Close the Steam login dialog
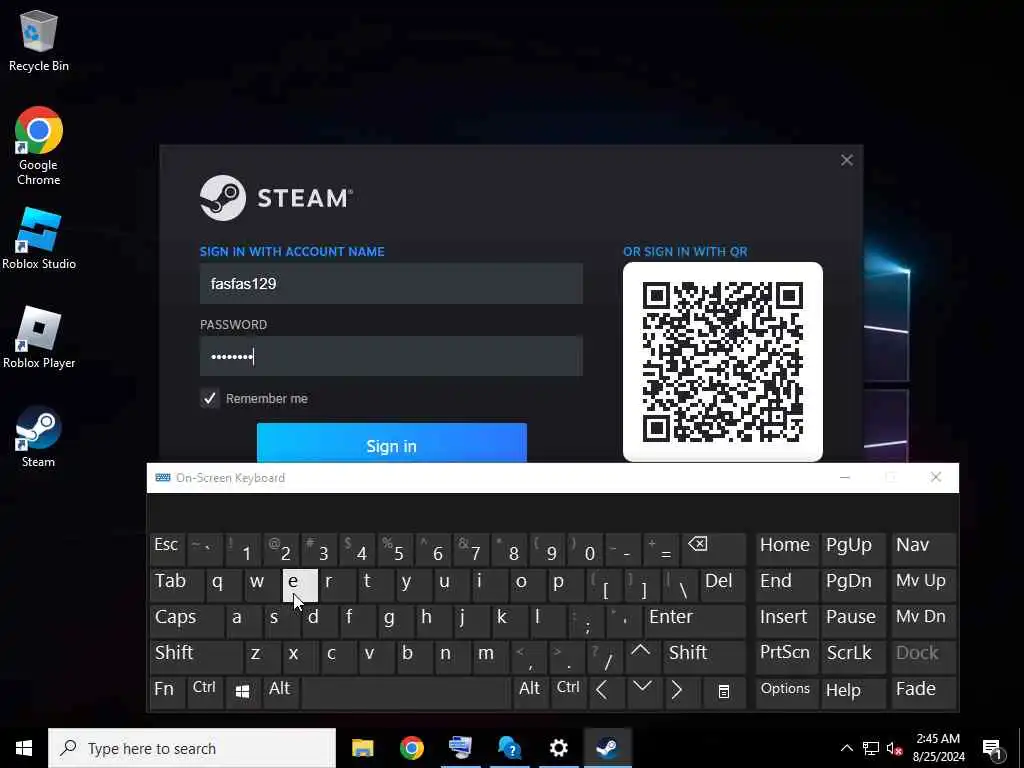Image resolution: width=1024 pixels, height=768 pixels. tap(847, 160)
